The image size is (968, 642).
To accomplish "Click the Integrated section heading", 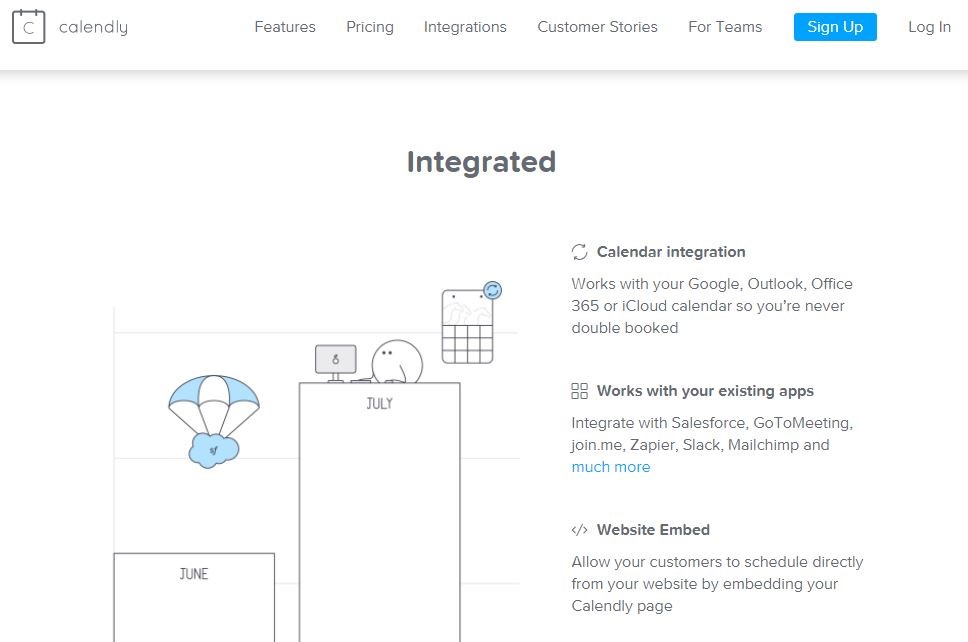I will pos(481,162).
